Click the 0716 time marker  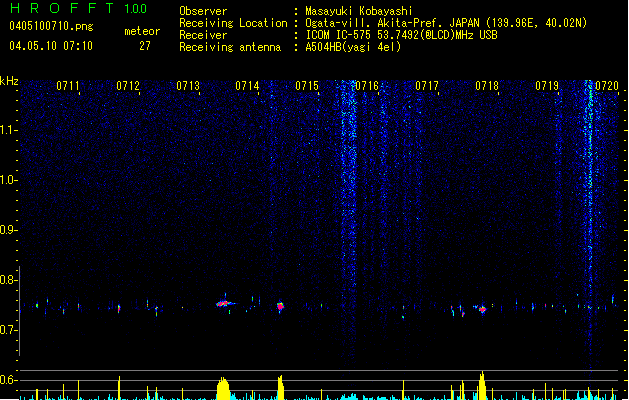[x=367, y=86]
